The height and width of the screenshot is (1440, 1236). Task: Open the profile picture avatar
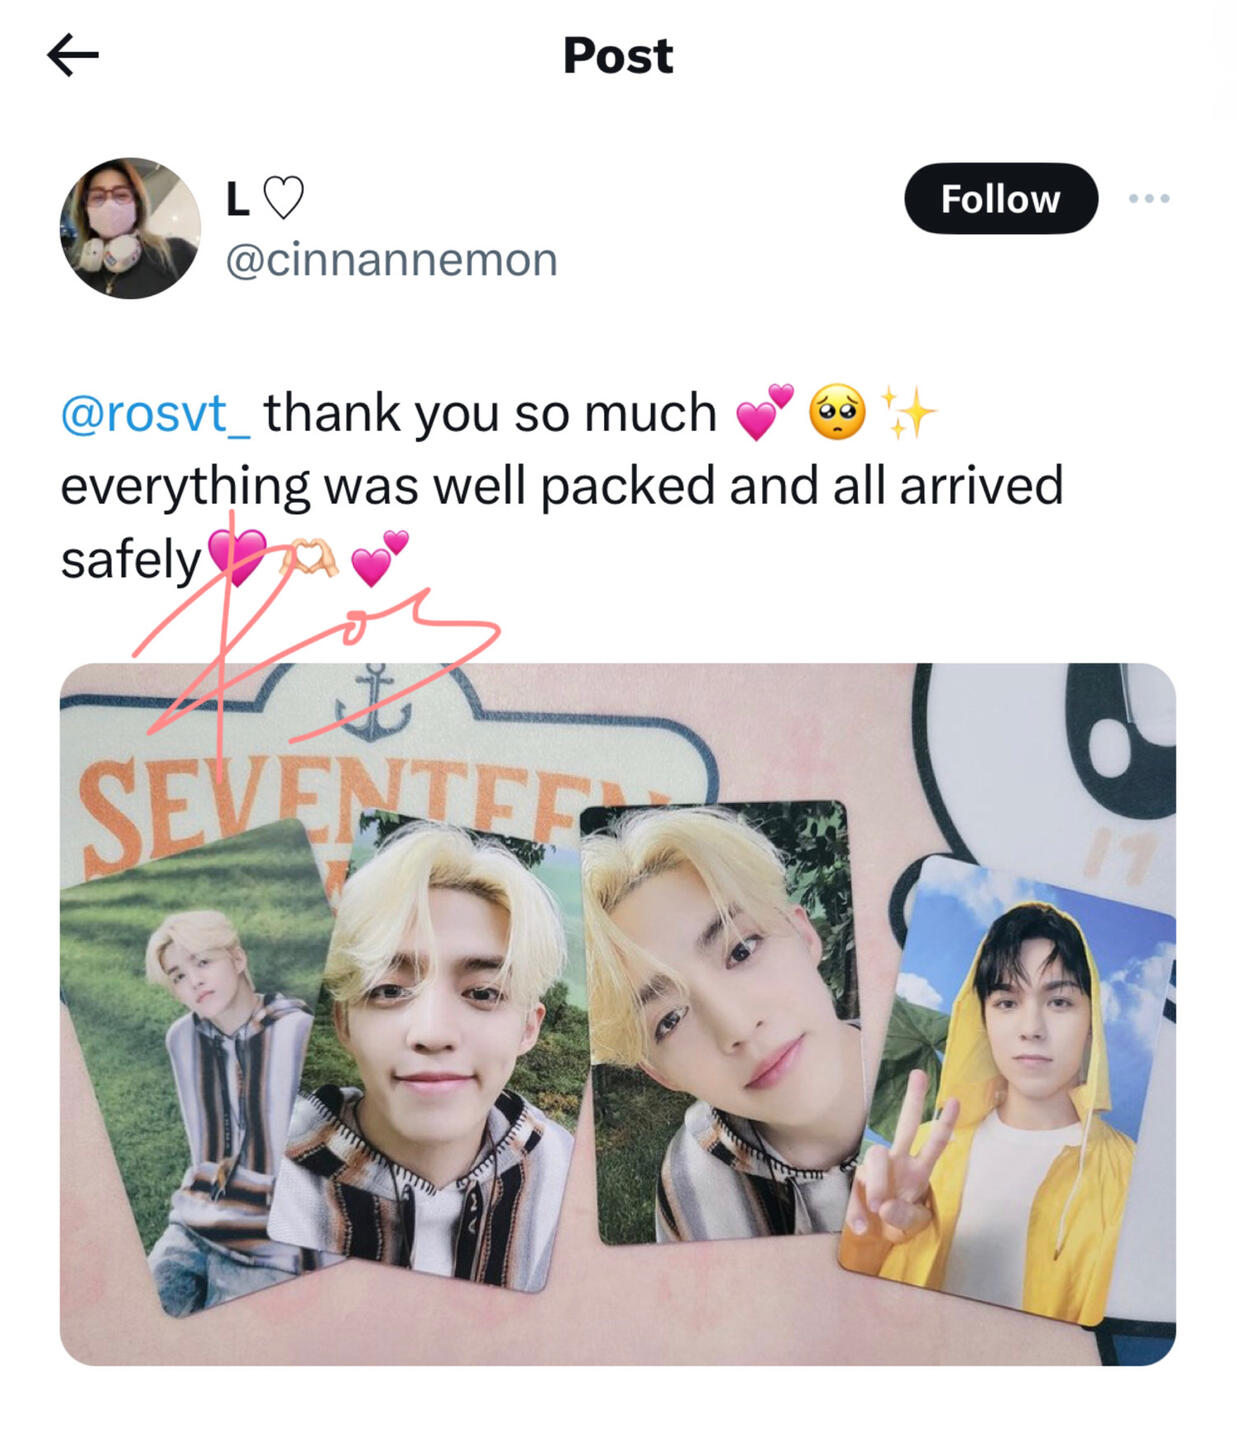130,228
